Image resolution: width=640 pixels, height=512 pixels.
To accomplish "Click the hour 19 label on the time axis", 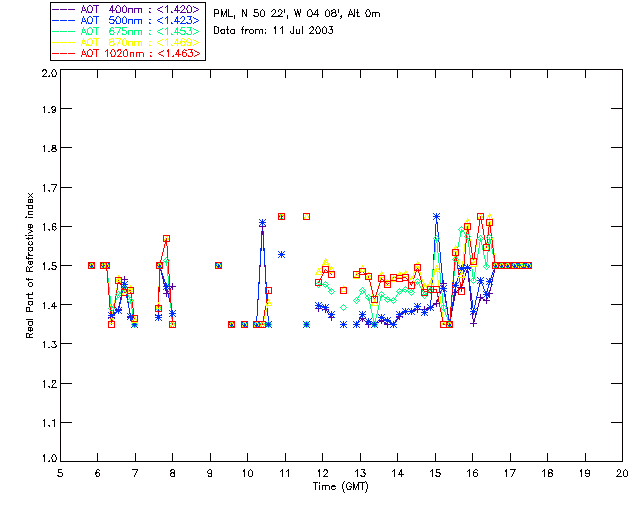I will (x=585, y=473).
